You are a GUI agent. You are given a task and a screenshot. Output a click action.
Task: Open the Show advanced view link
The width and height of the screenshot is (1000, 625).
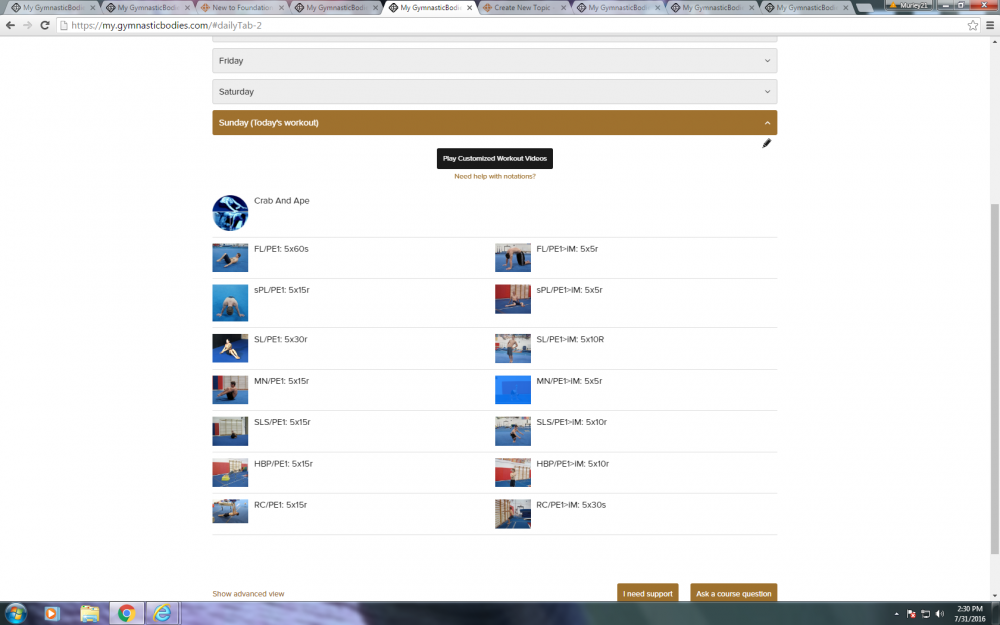pyautogui.click(x=248, y=594)
